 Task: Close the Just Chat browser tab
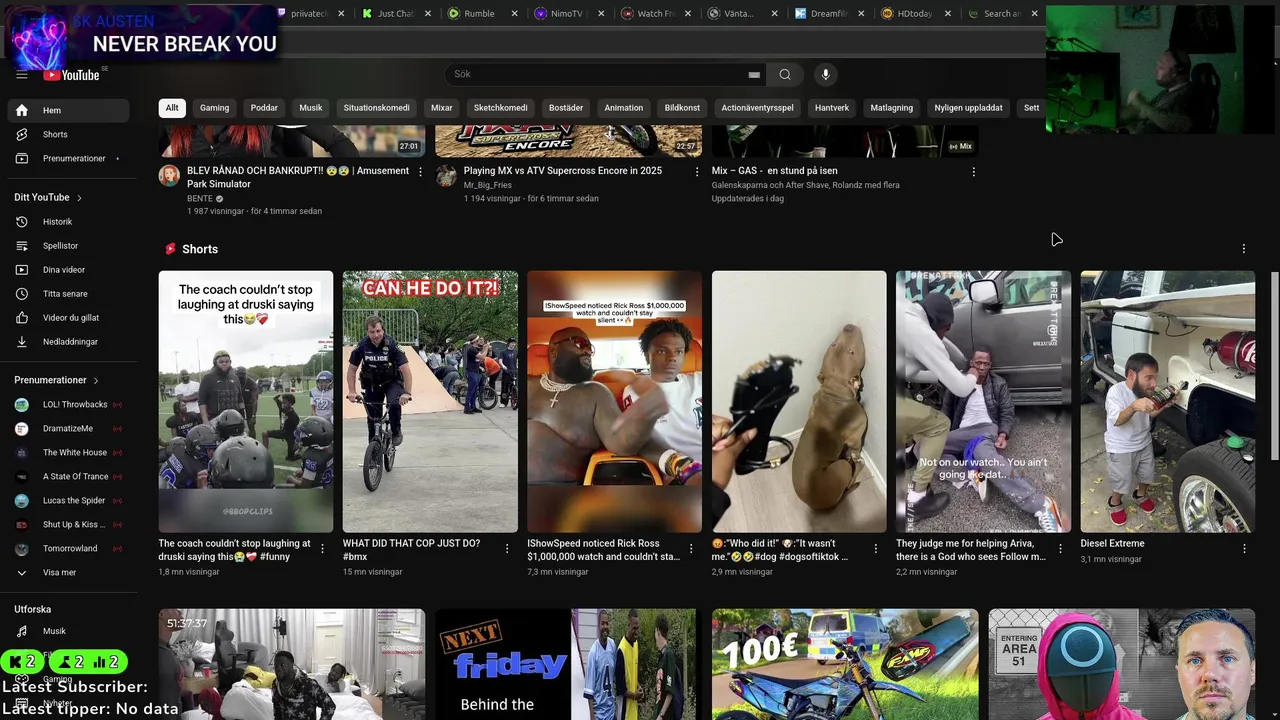pos(428,14)
